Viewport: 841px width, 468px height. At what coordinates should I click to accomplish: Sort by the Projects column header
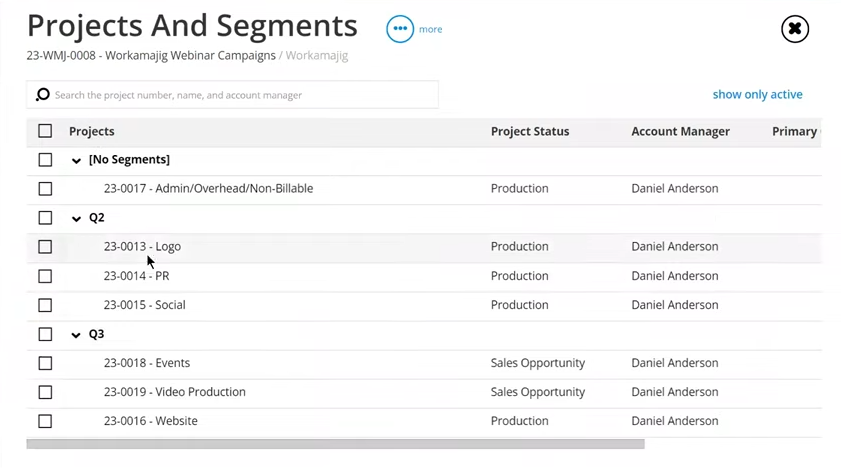[92, 131]
